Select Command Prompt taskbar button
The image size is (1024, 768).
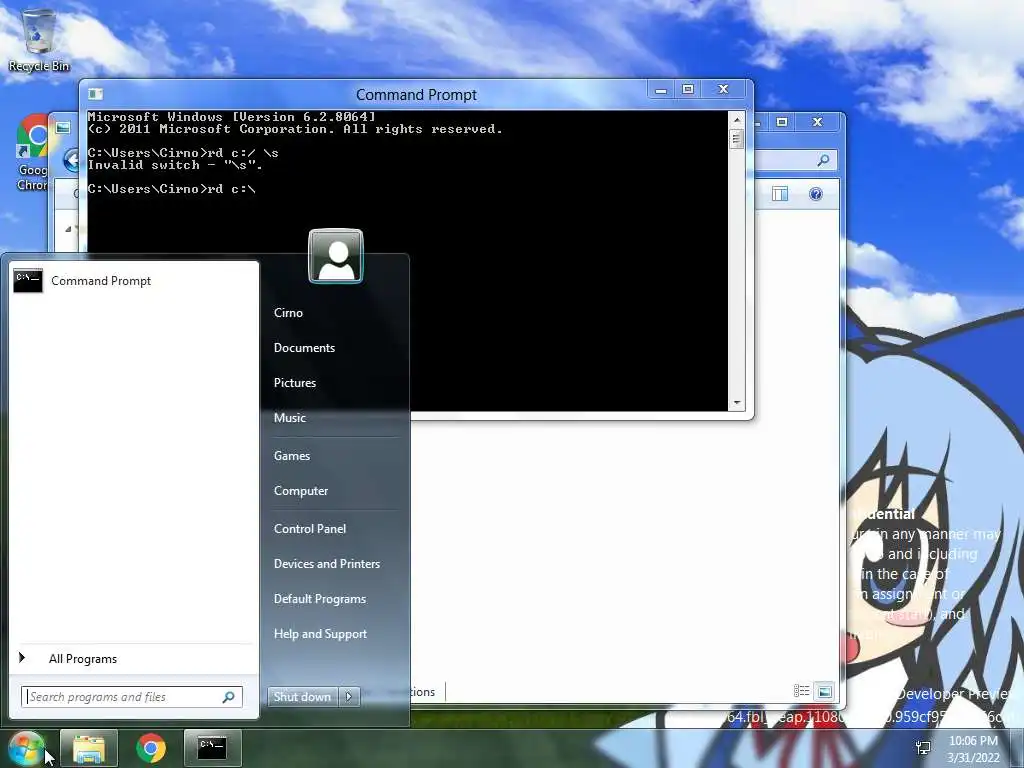point(212,748)
